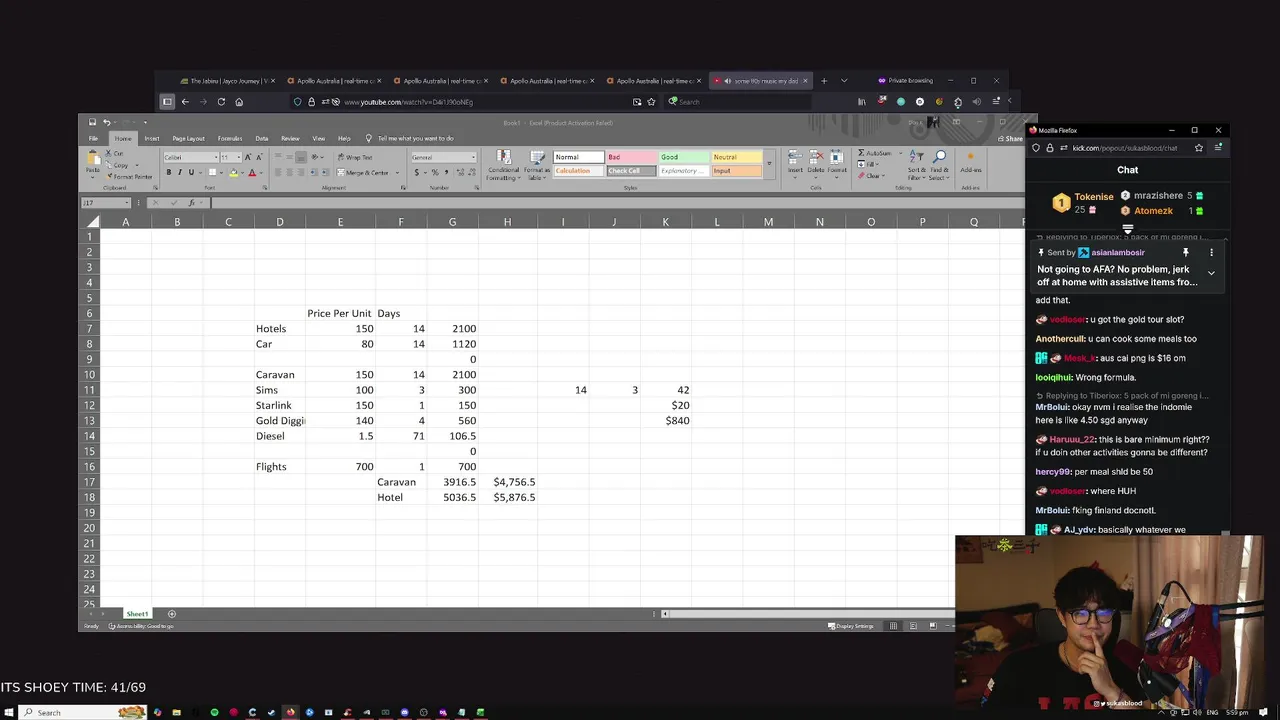The height and width of the screenshot is (720, 1280).
Task: Click Firefox back arrow in background window
Action: (185, 101)
